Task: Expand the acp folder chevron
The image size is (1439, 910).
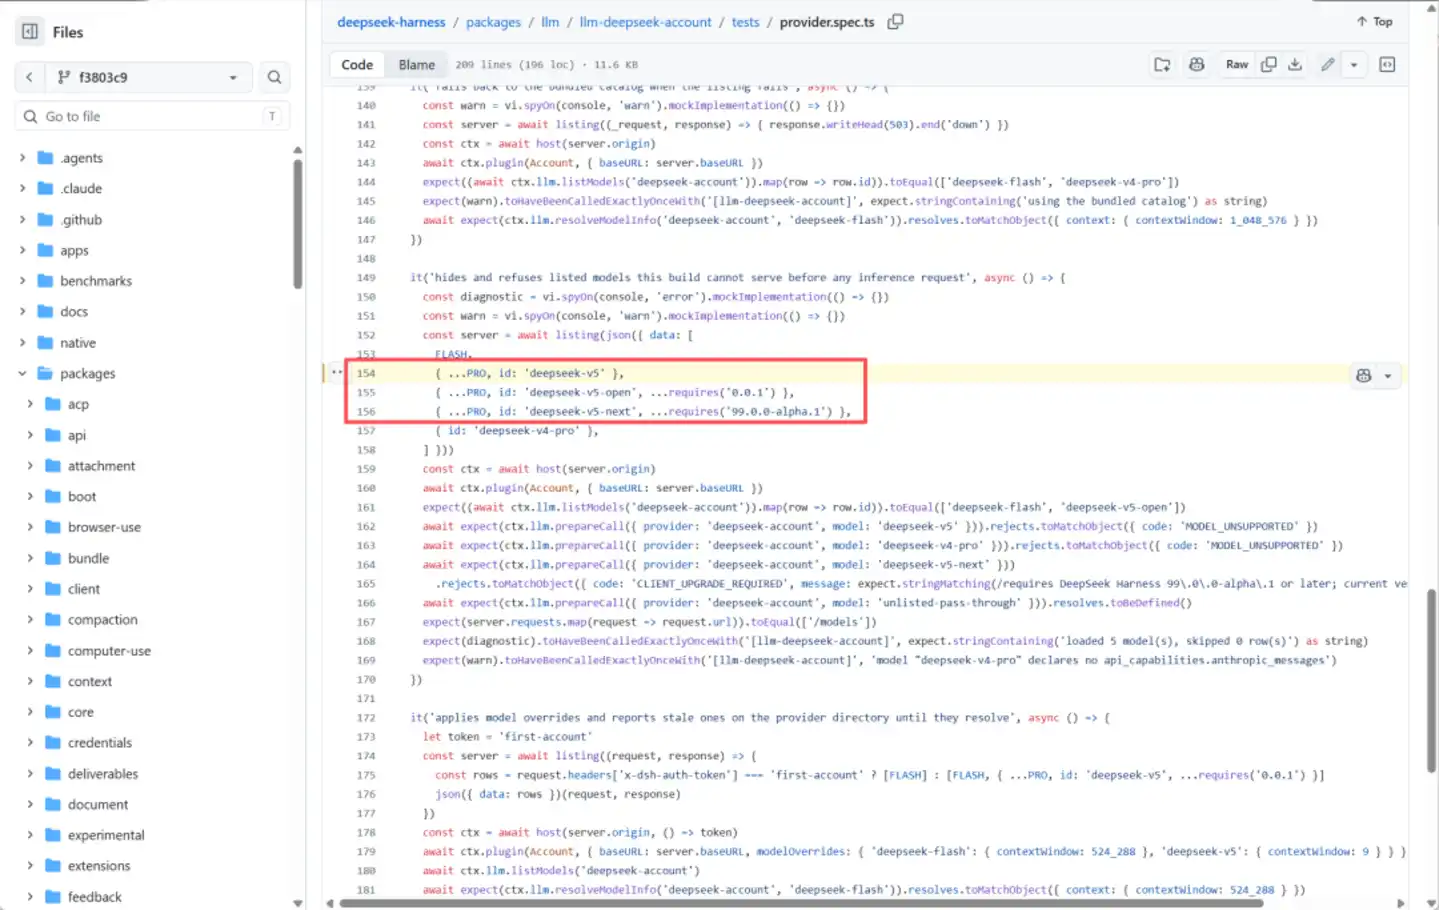Action: (30, 404)
